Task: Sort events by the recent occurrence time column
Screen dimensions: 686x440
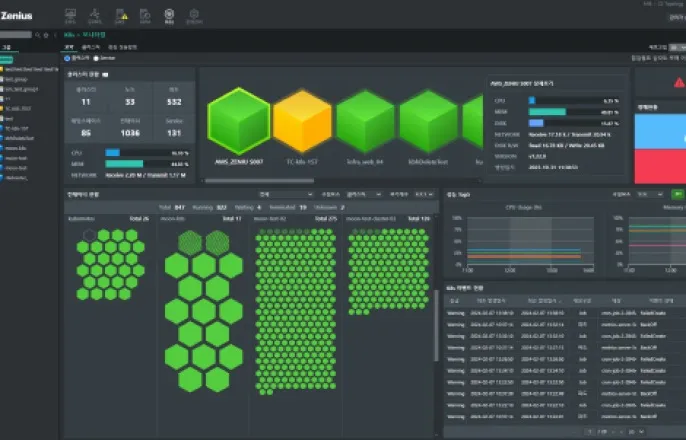Action: [x=543, y=301]
